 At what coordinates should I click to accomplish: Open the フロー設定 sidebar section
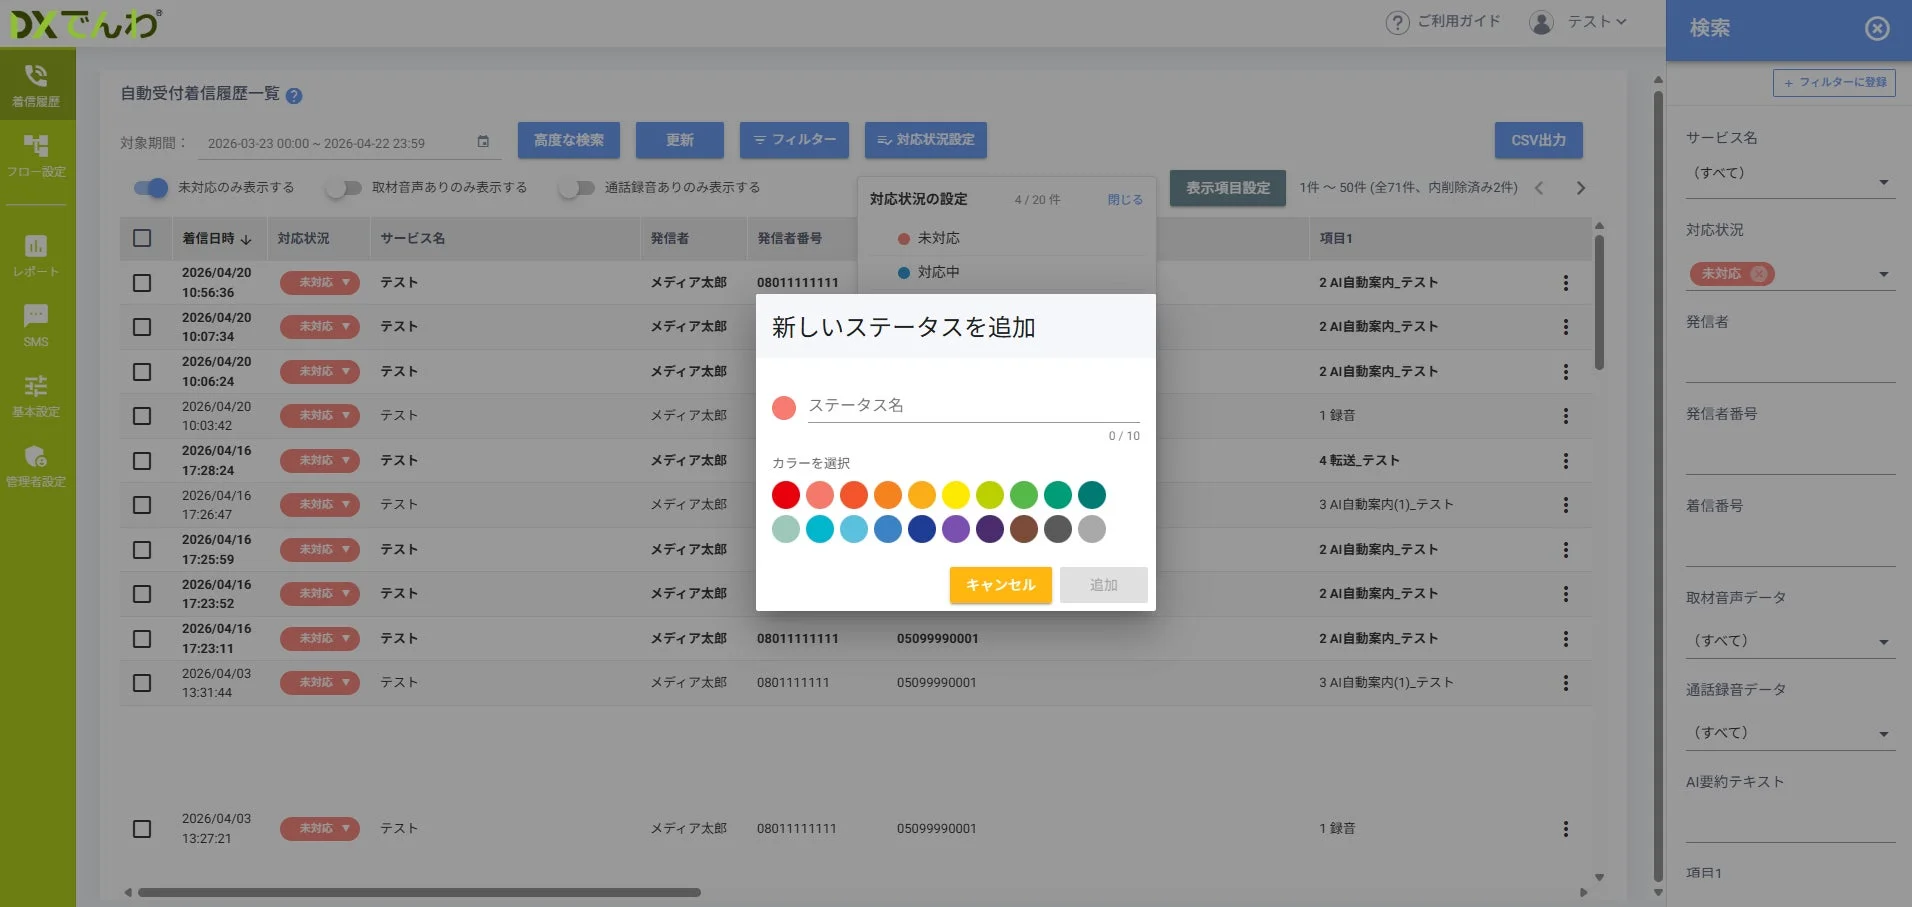click(x=37, y=156)
